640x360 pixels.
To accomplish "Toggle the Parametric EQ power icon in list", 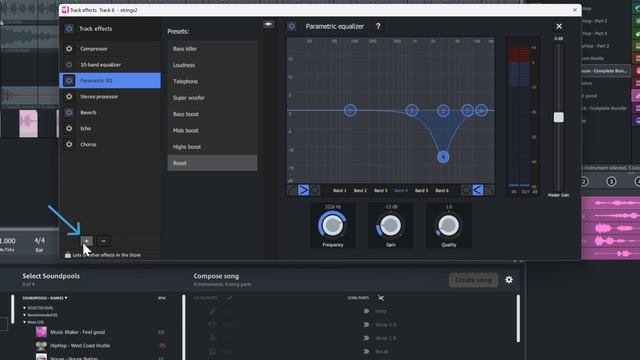I will (x=69, y=80).
